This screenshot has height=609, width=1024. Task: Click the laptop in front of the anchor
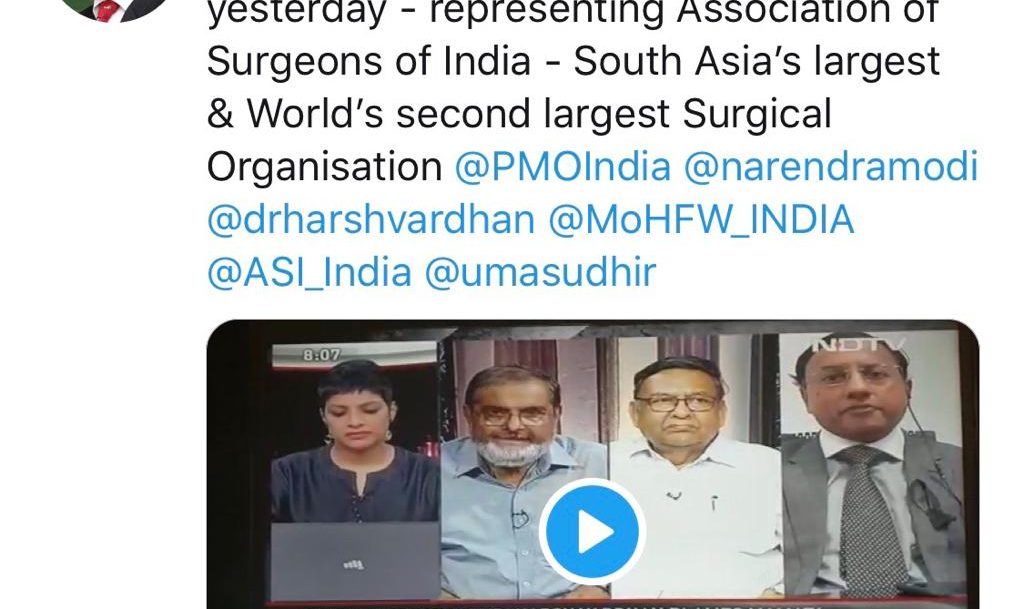[355, 561]
